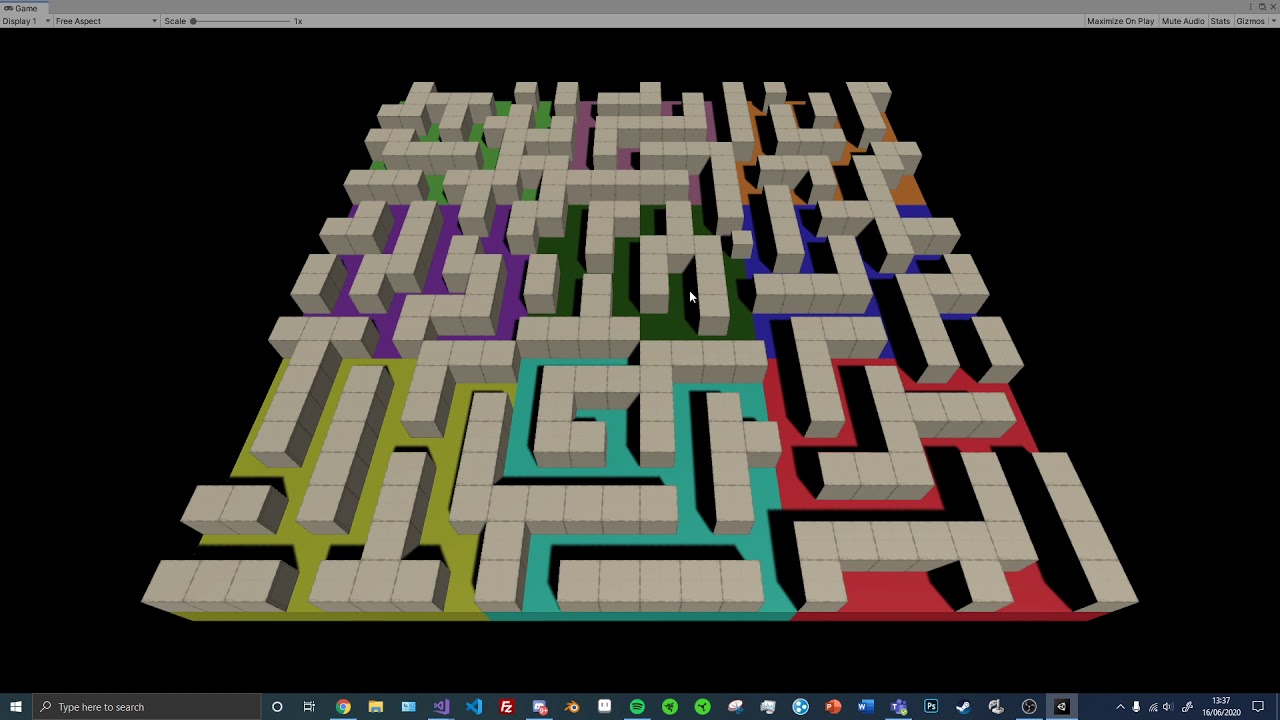Screen dimensions: 1280x720
Task: Open the Action Center notifications icon
Action: tap(1258, 707)
